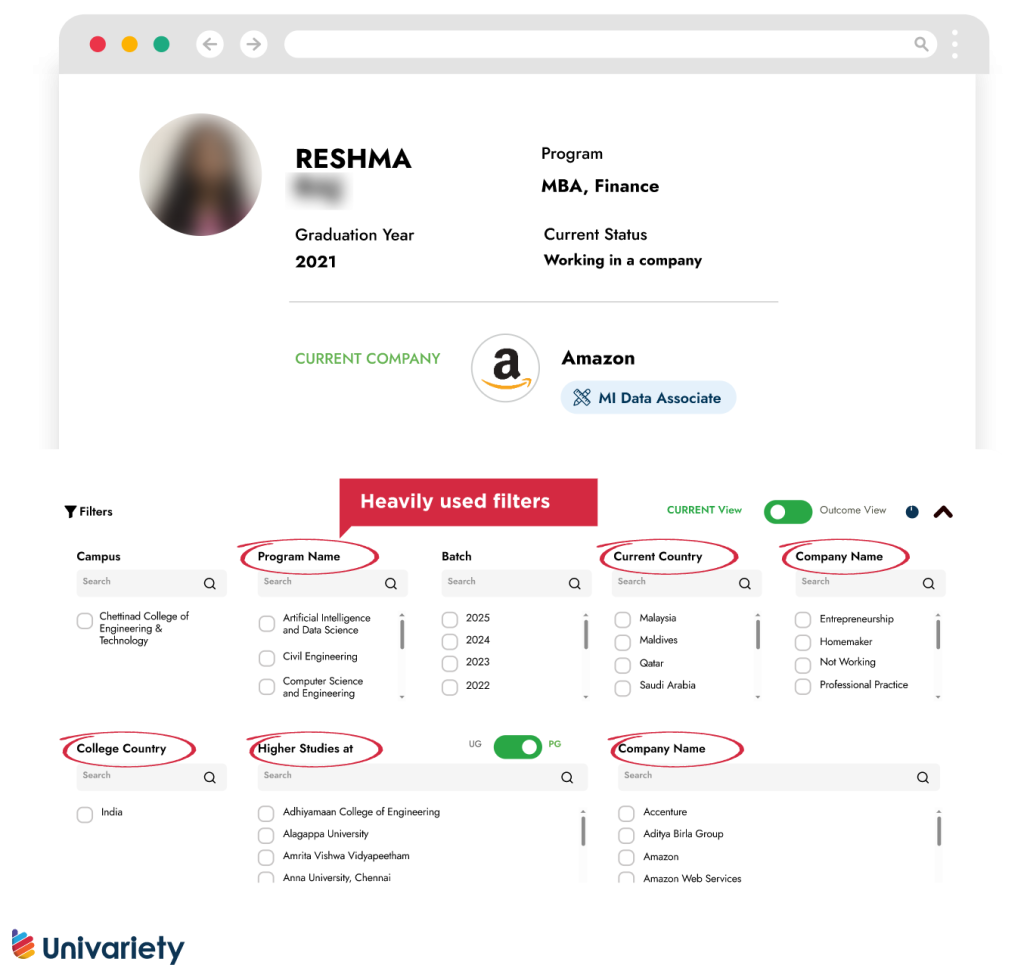Click the browser forward arrow button
Viewport: 1024px width, 965px height.
point(253,44)
